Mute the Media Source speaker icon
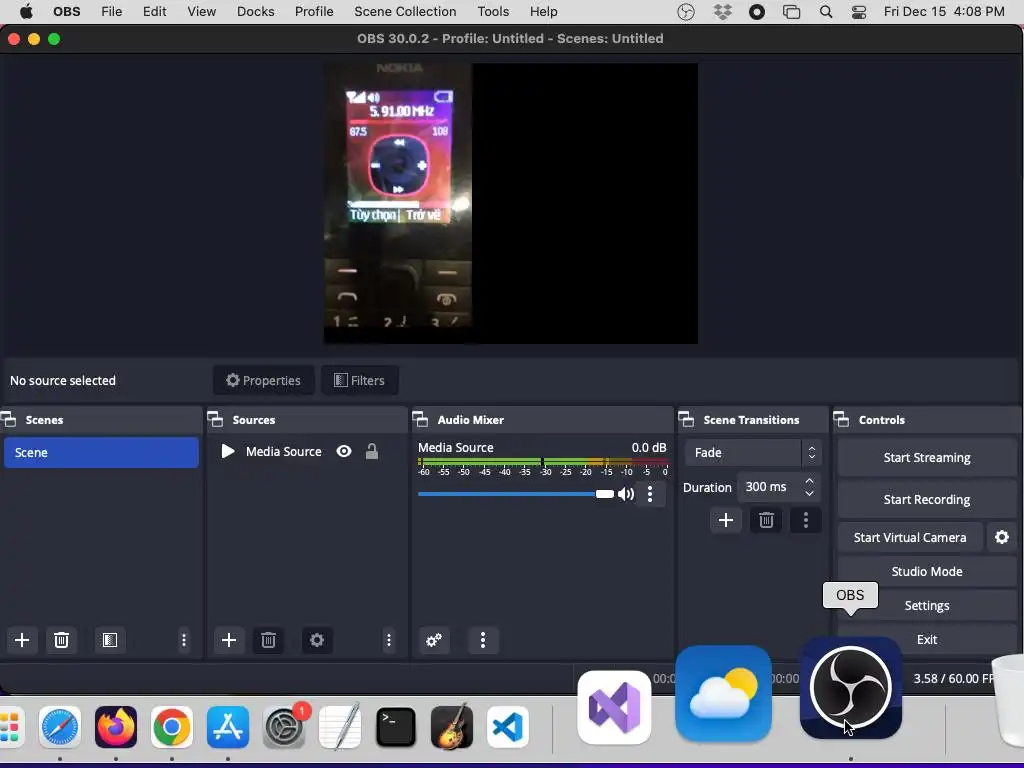 pyautogui.click(x=626, y=494)
